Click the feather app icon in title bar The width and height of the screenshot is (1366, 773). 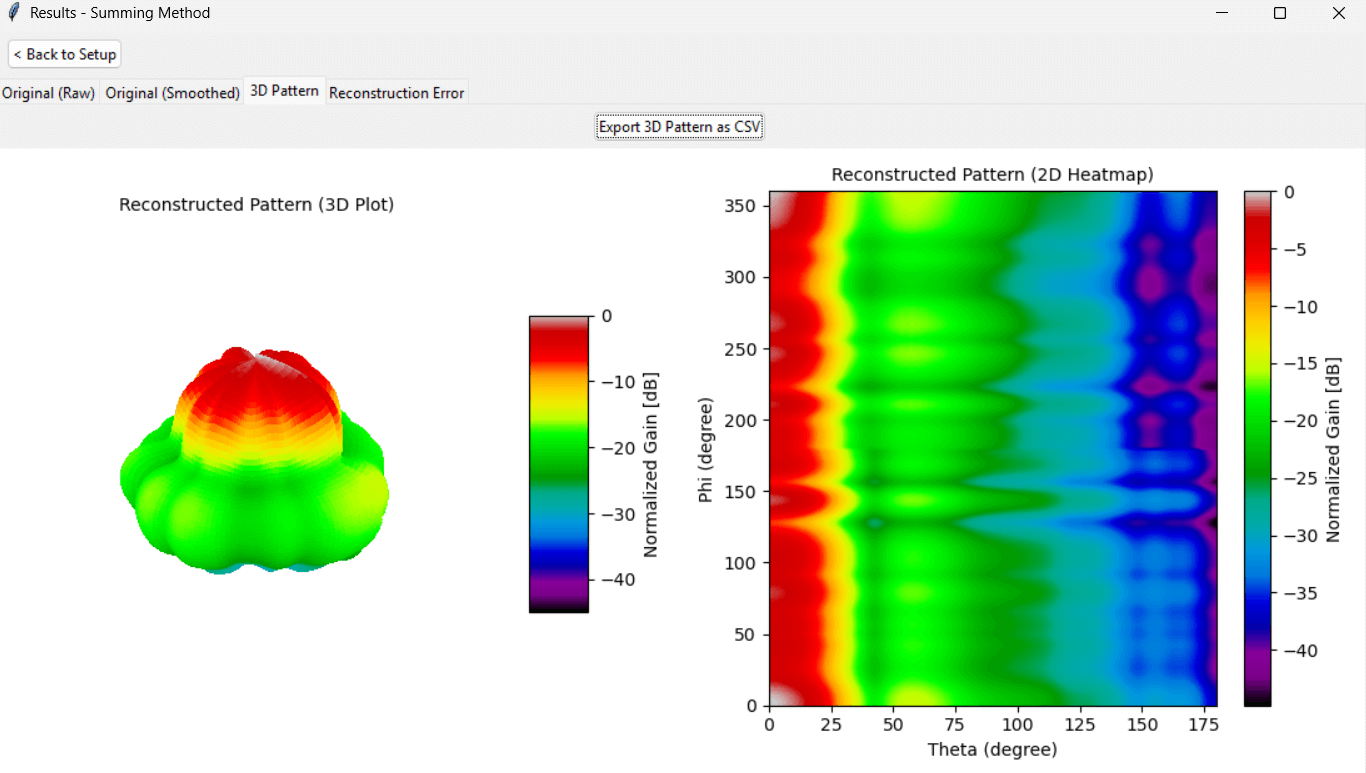[13, 13]
